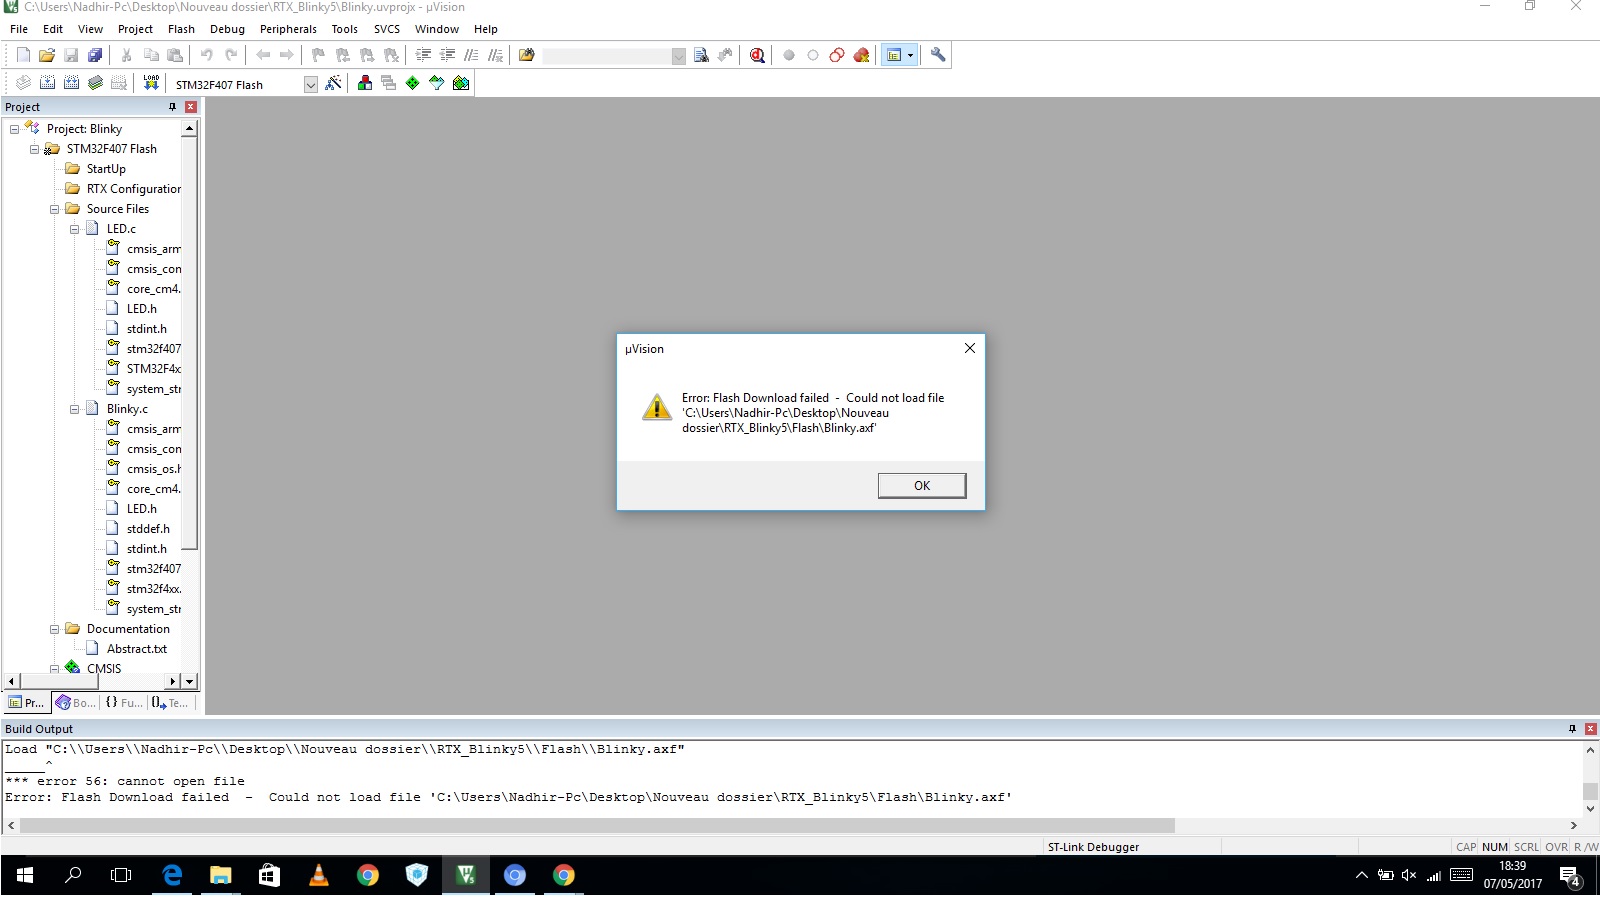
Task: Open Options for Target magic wand icon
Action: (x=333, y=83)
